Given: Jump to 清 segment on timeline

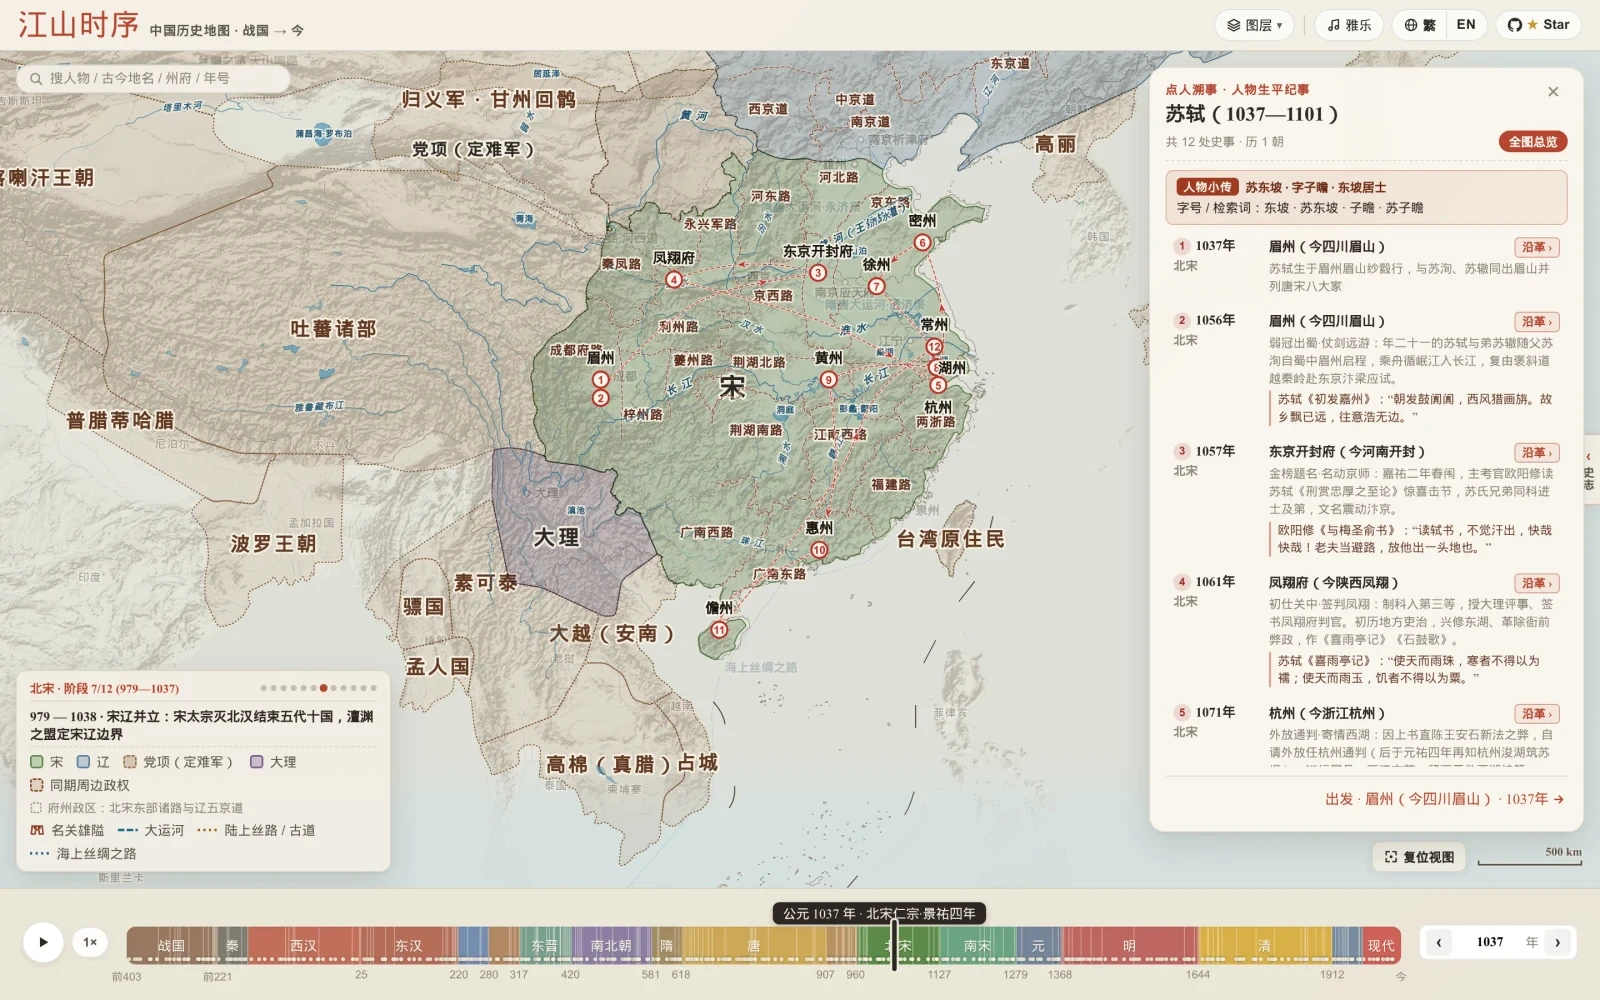Looking at the screenshot, I should (x=1264, y=945).
